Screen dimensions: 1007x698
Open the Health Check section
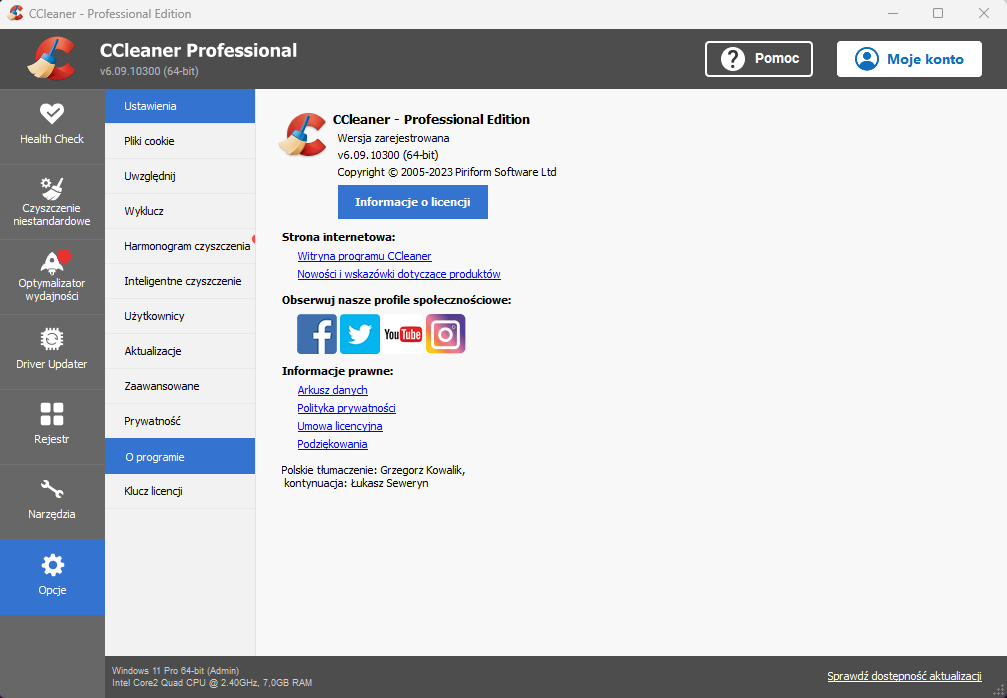pyautogui.click(x=52, y=126)
